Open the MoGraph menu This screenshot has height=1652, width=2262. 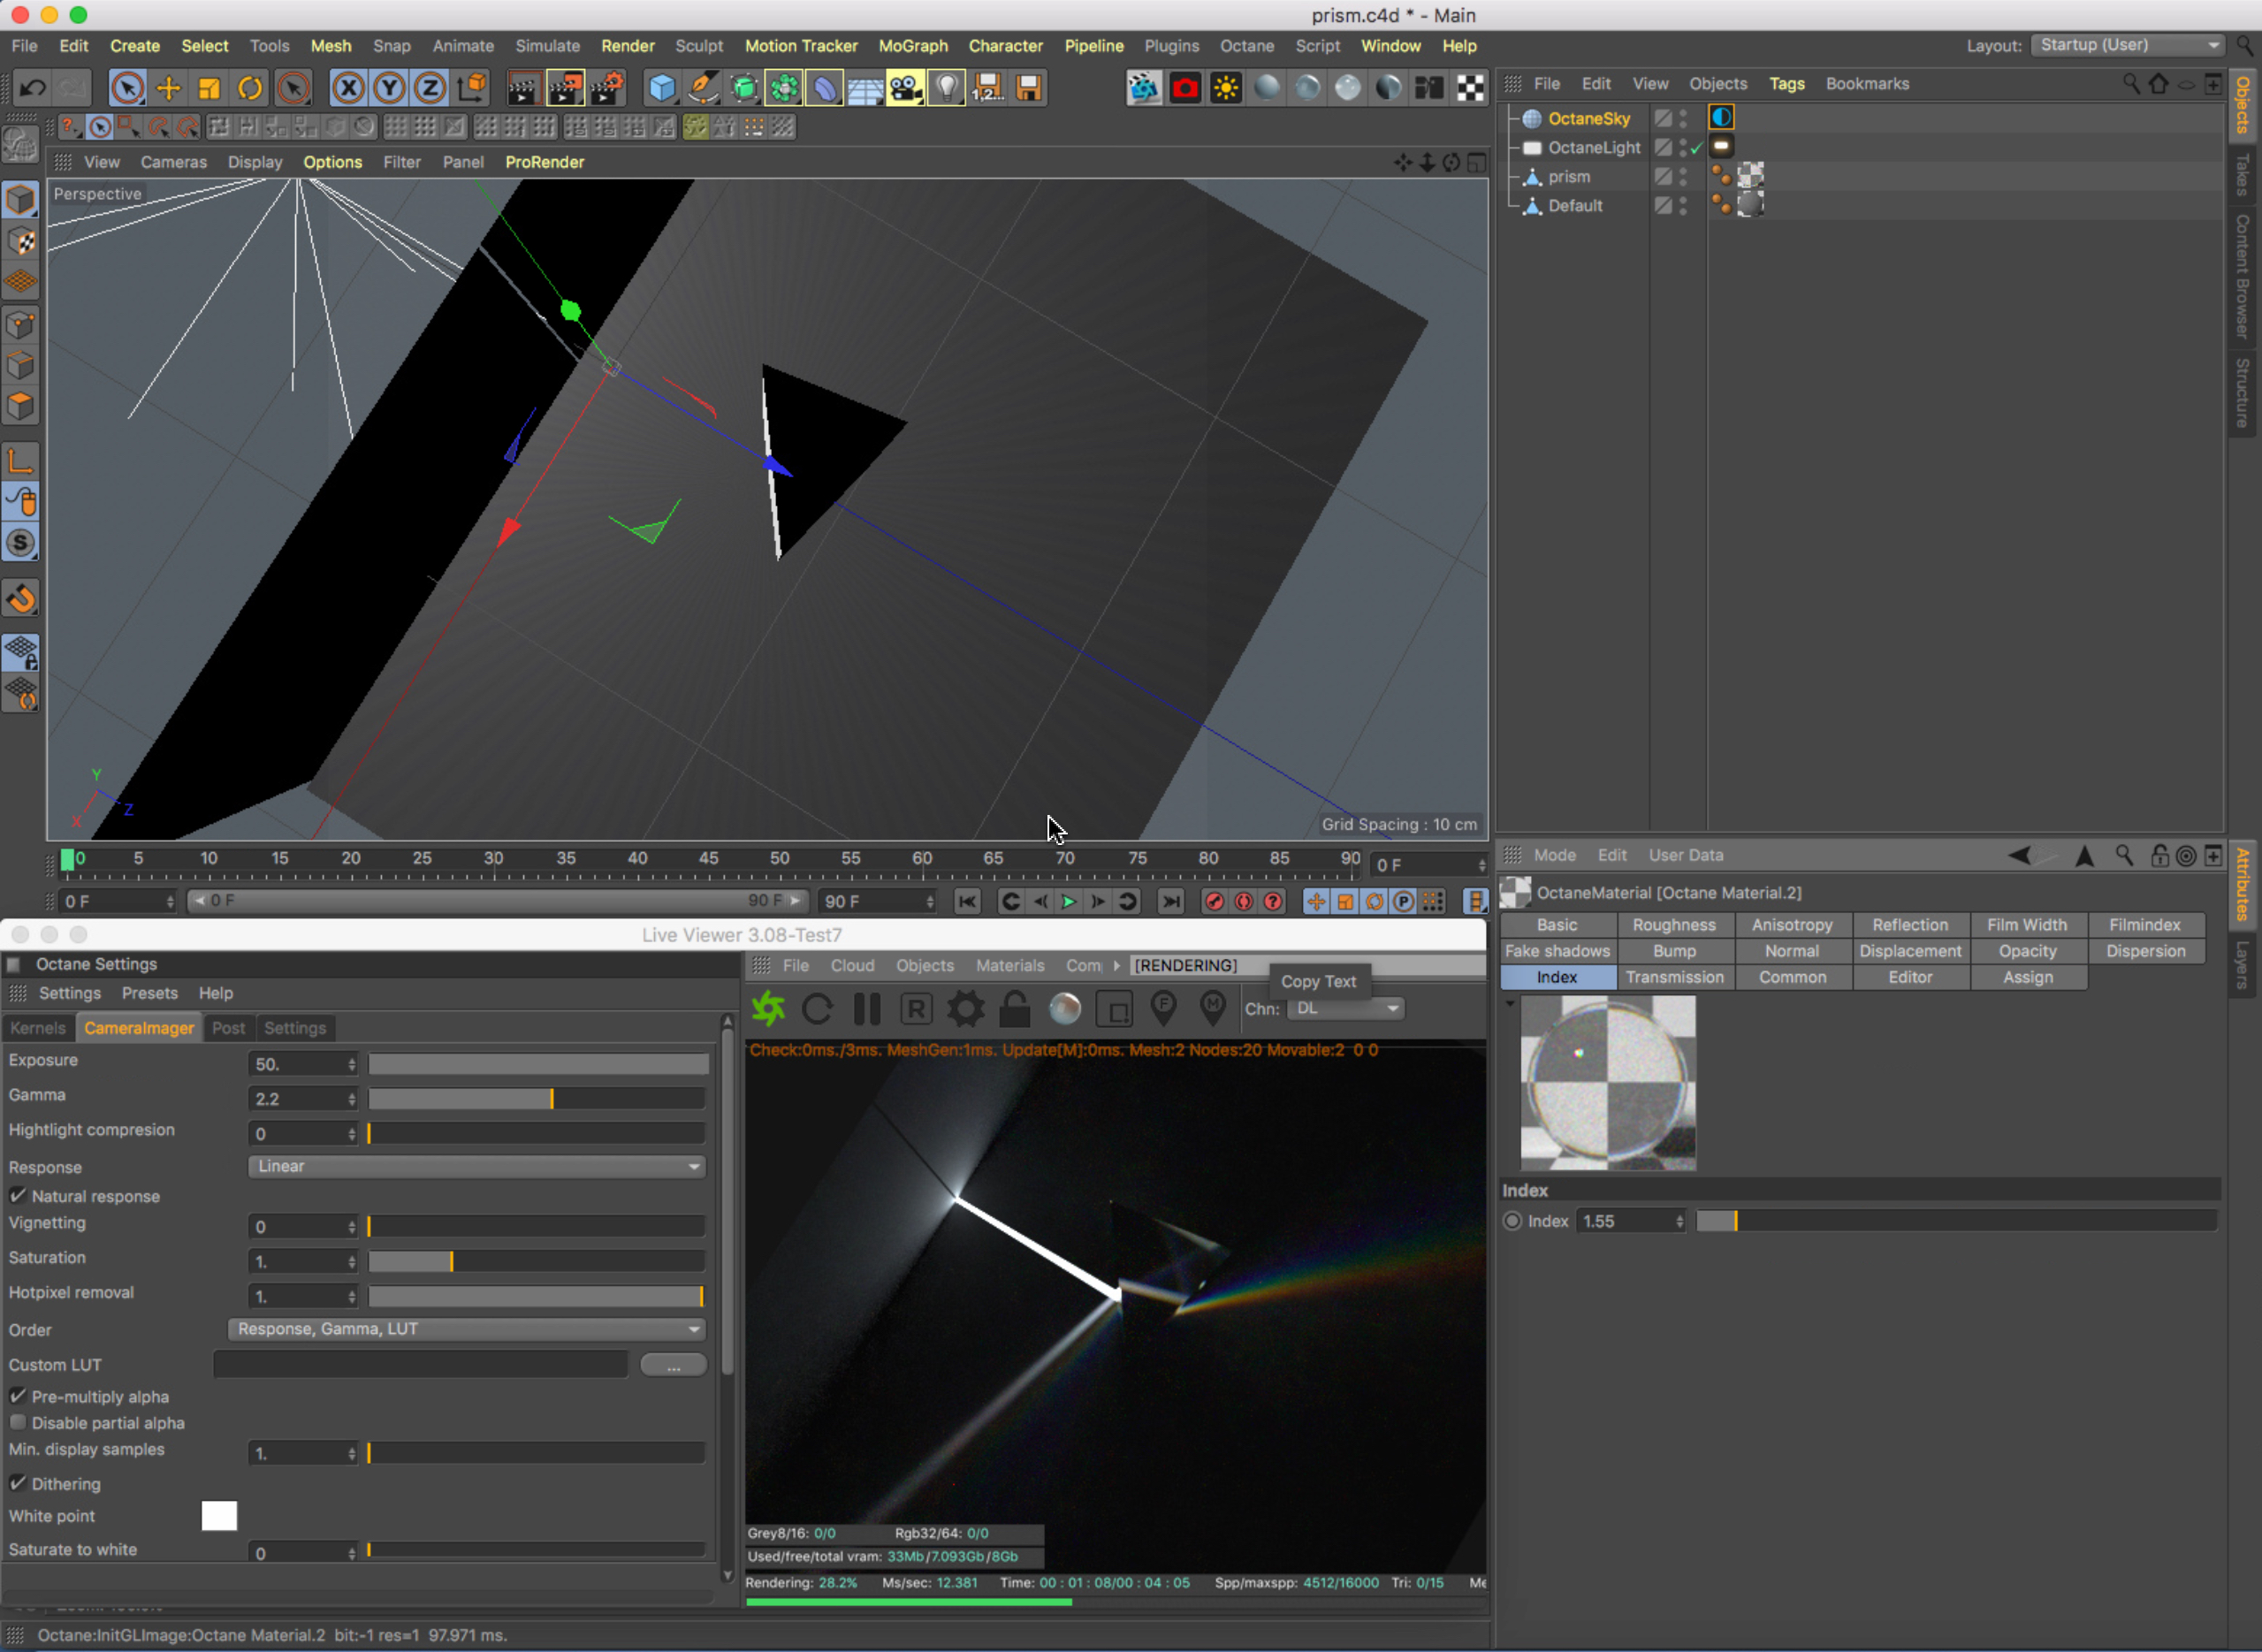pyautogui.click(x=912, y=46)
